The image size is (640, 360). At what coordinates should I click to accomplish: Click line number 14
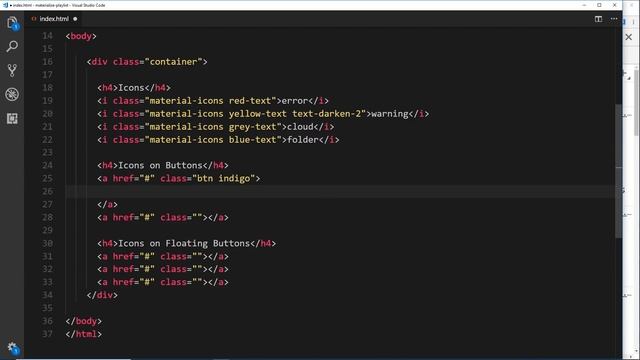(47, 36)
